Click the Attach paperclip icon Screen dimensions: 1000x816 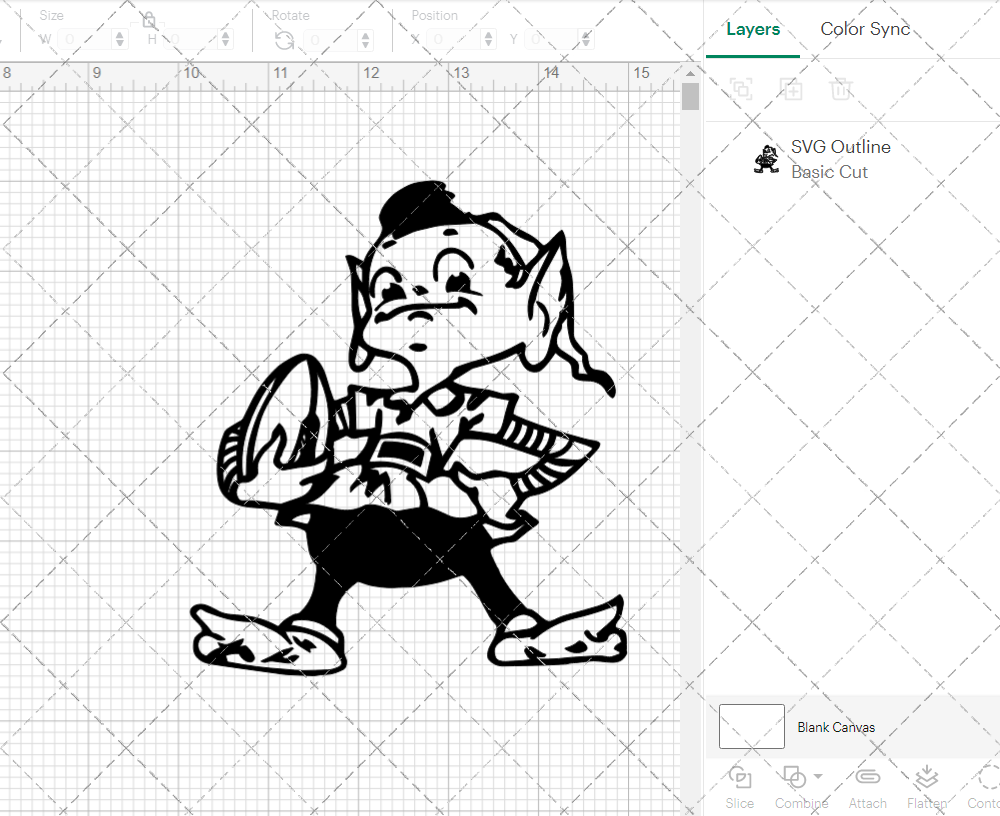[867, 778]
